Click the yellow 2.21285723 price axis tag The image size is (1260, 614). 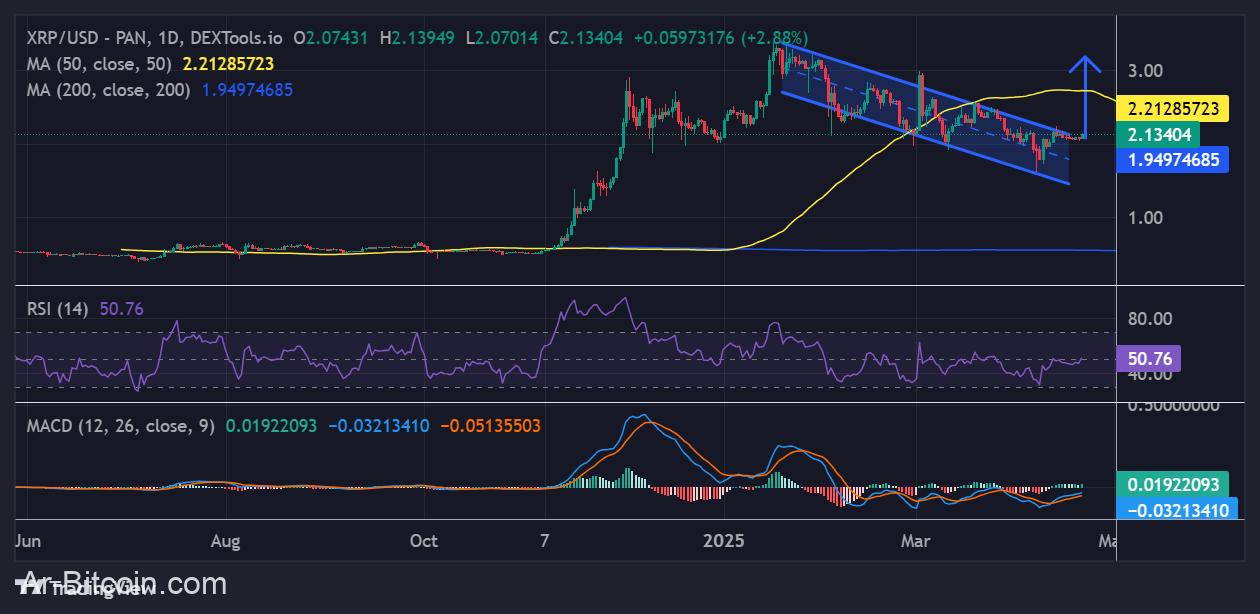1173,107
